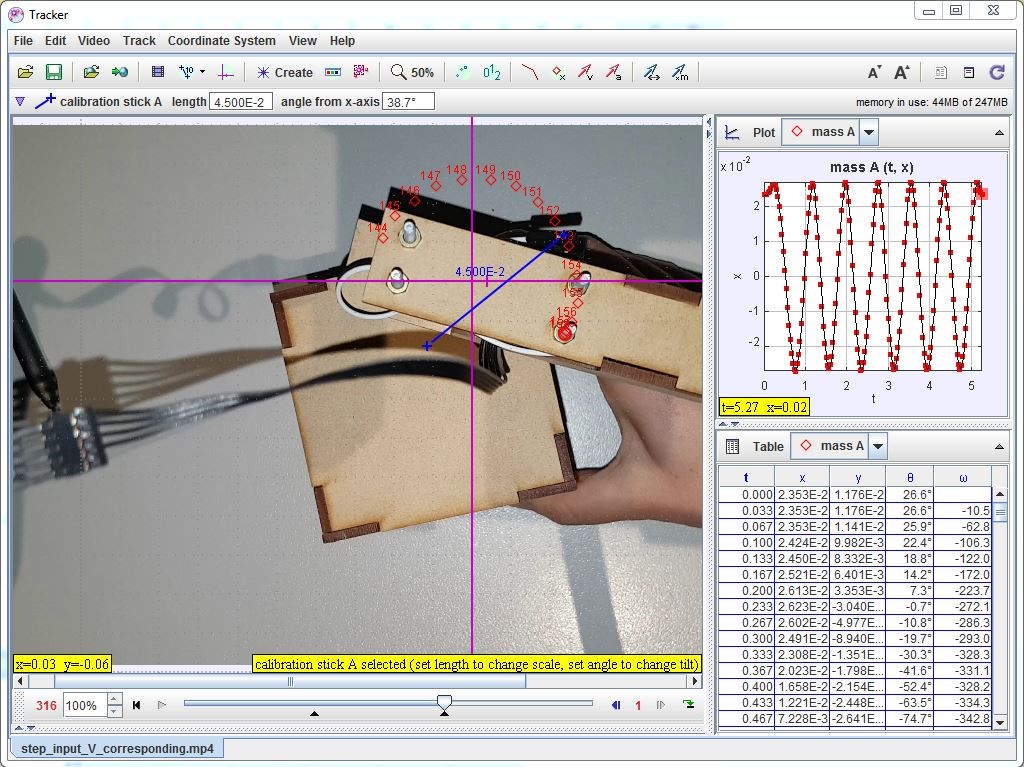Open the Help menu
Screen dimensions: 1024x767
pos(342,41)
